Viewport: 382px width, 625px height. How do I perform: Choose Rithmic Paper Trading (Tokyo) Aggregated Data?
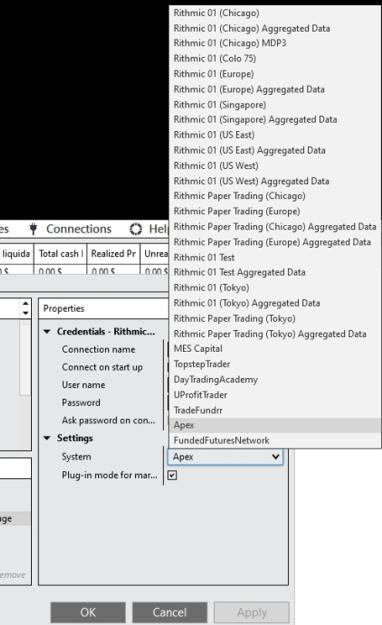274,334
